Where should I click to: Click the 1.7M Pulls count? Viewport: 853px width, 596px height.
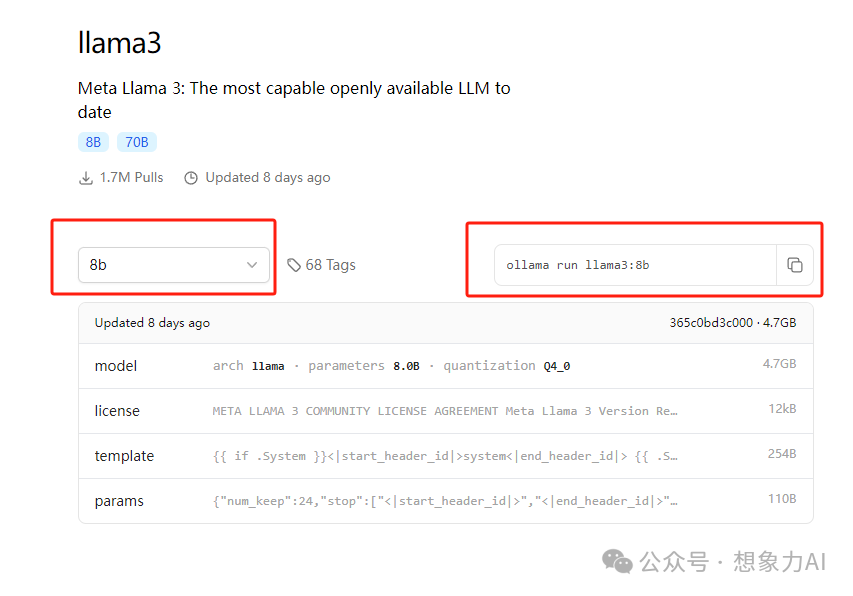pyautogui.click(x=131, y=178)
